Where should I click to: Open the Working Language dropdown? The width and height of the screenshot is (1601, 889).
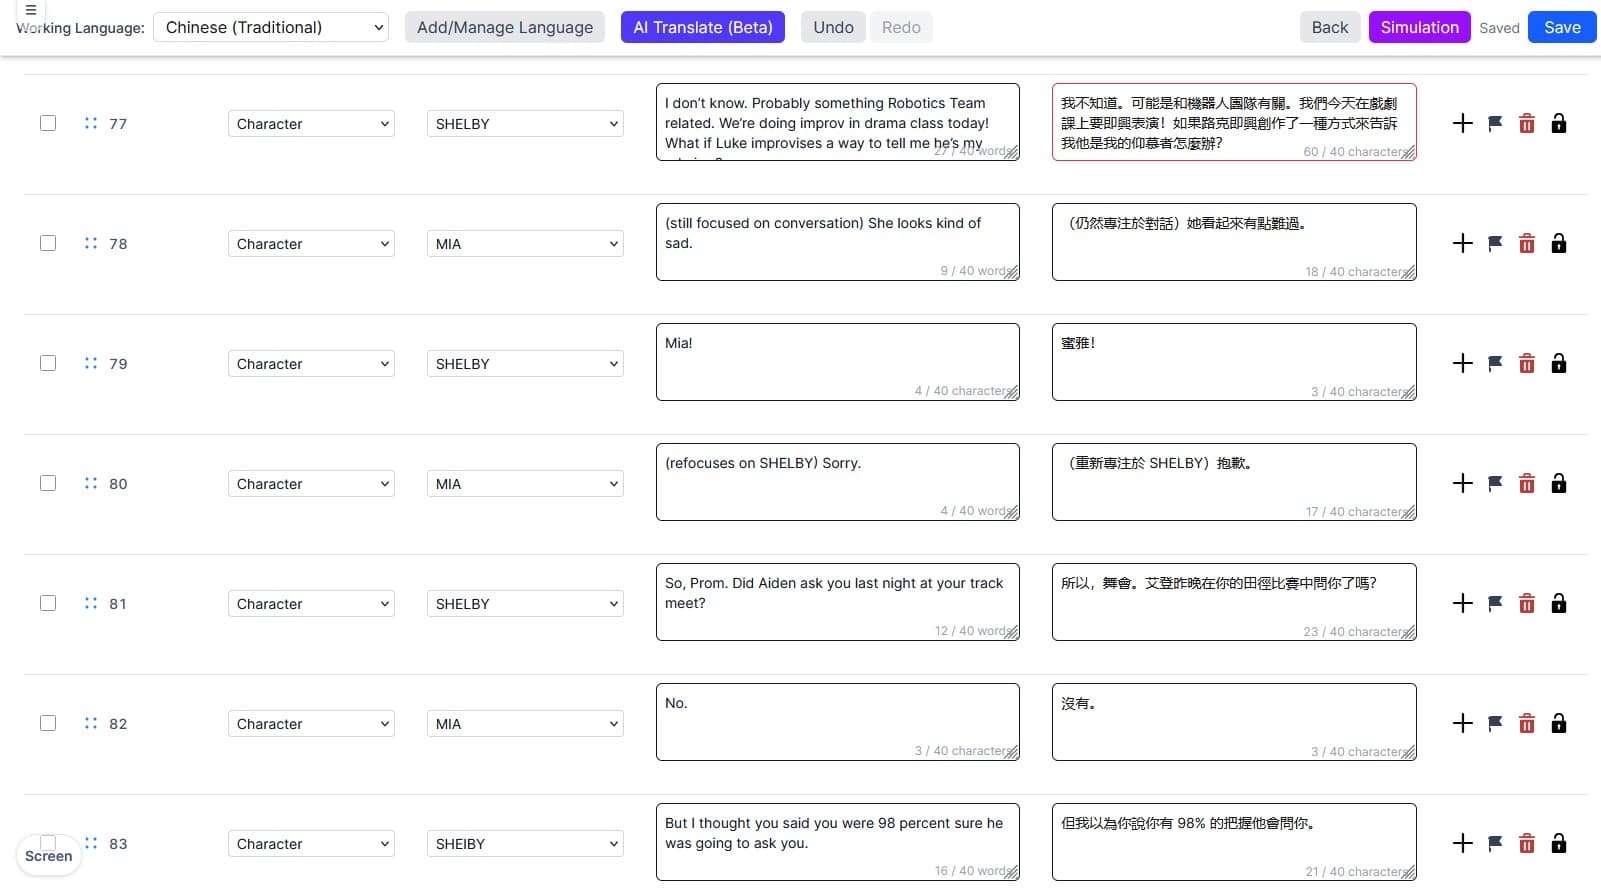(271, 27)
